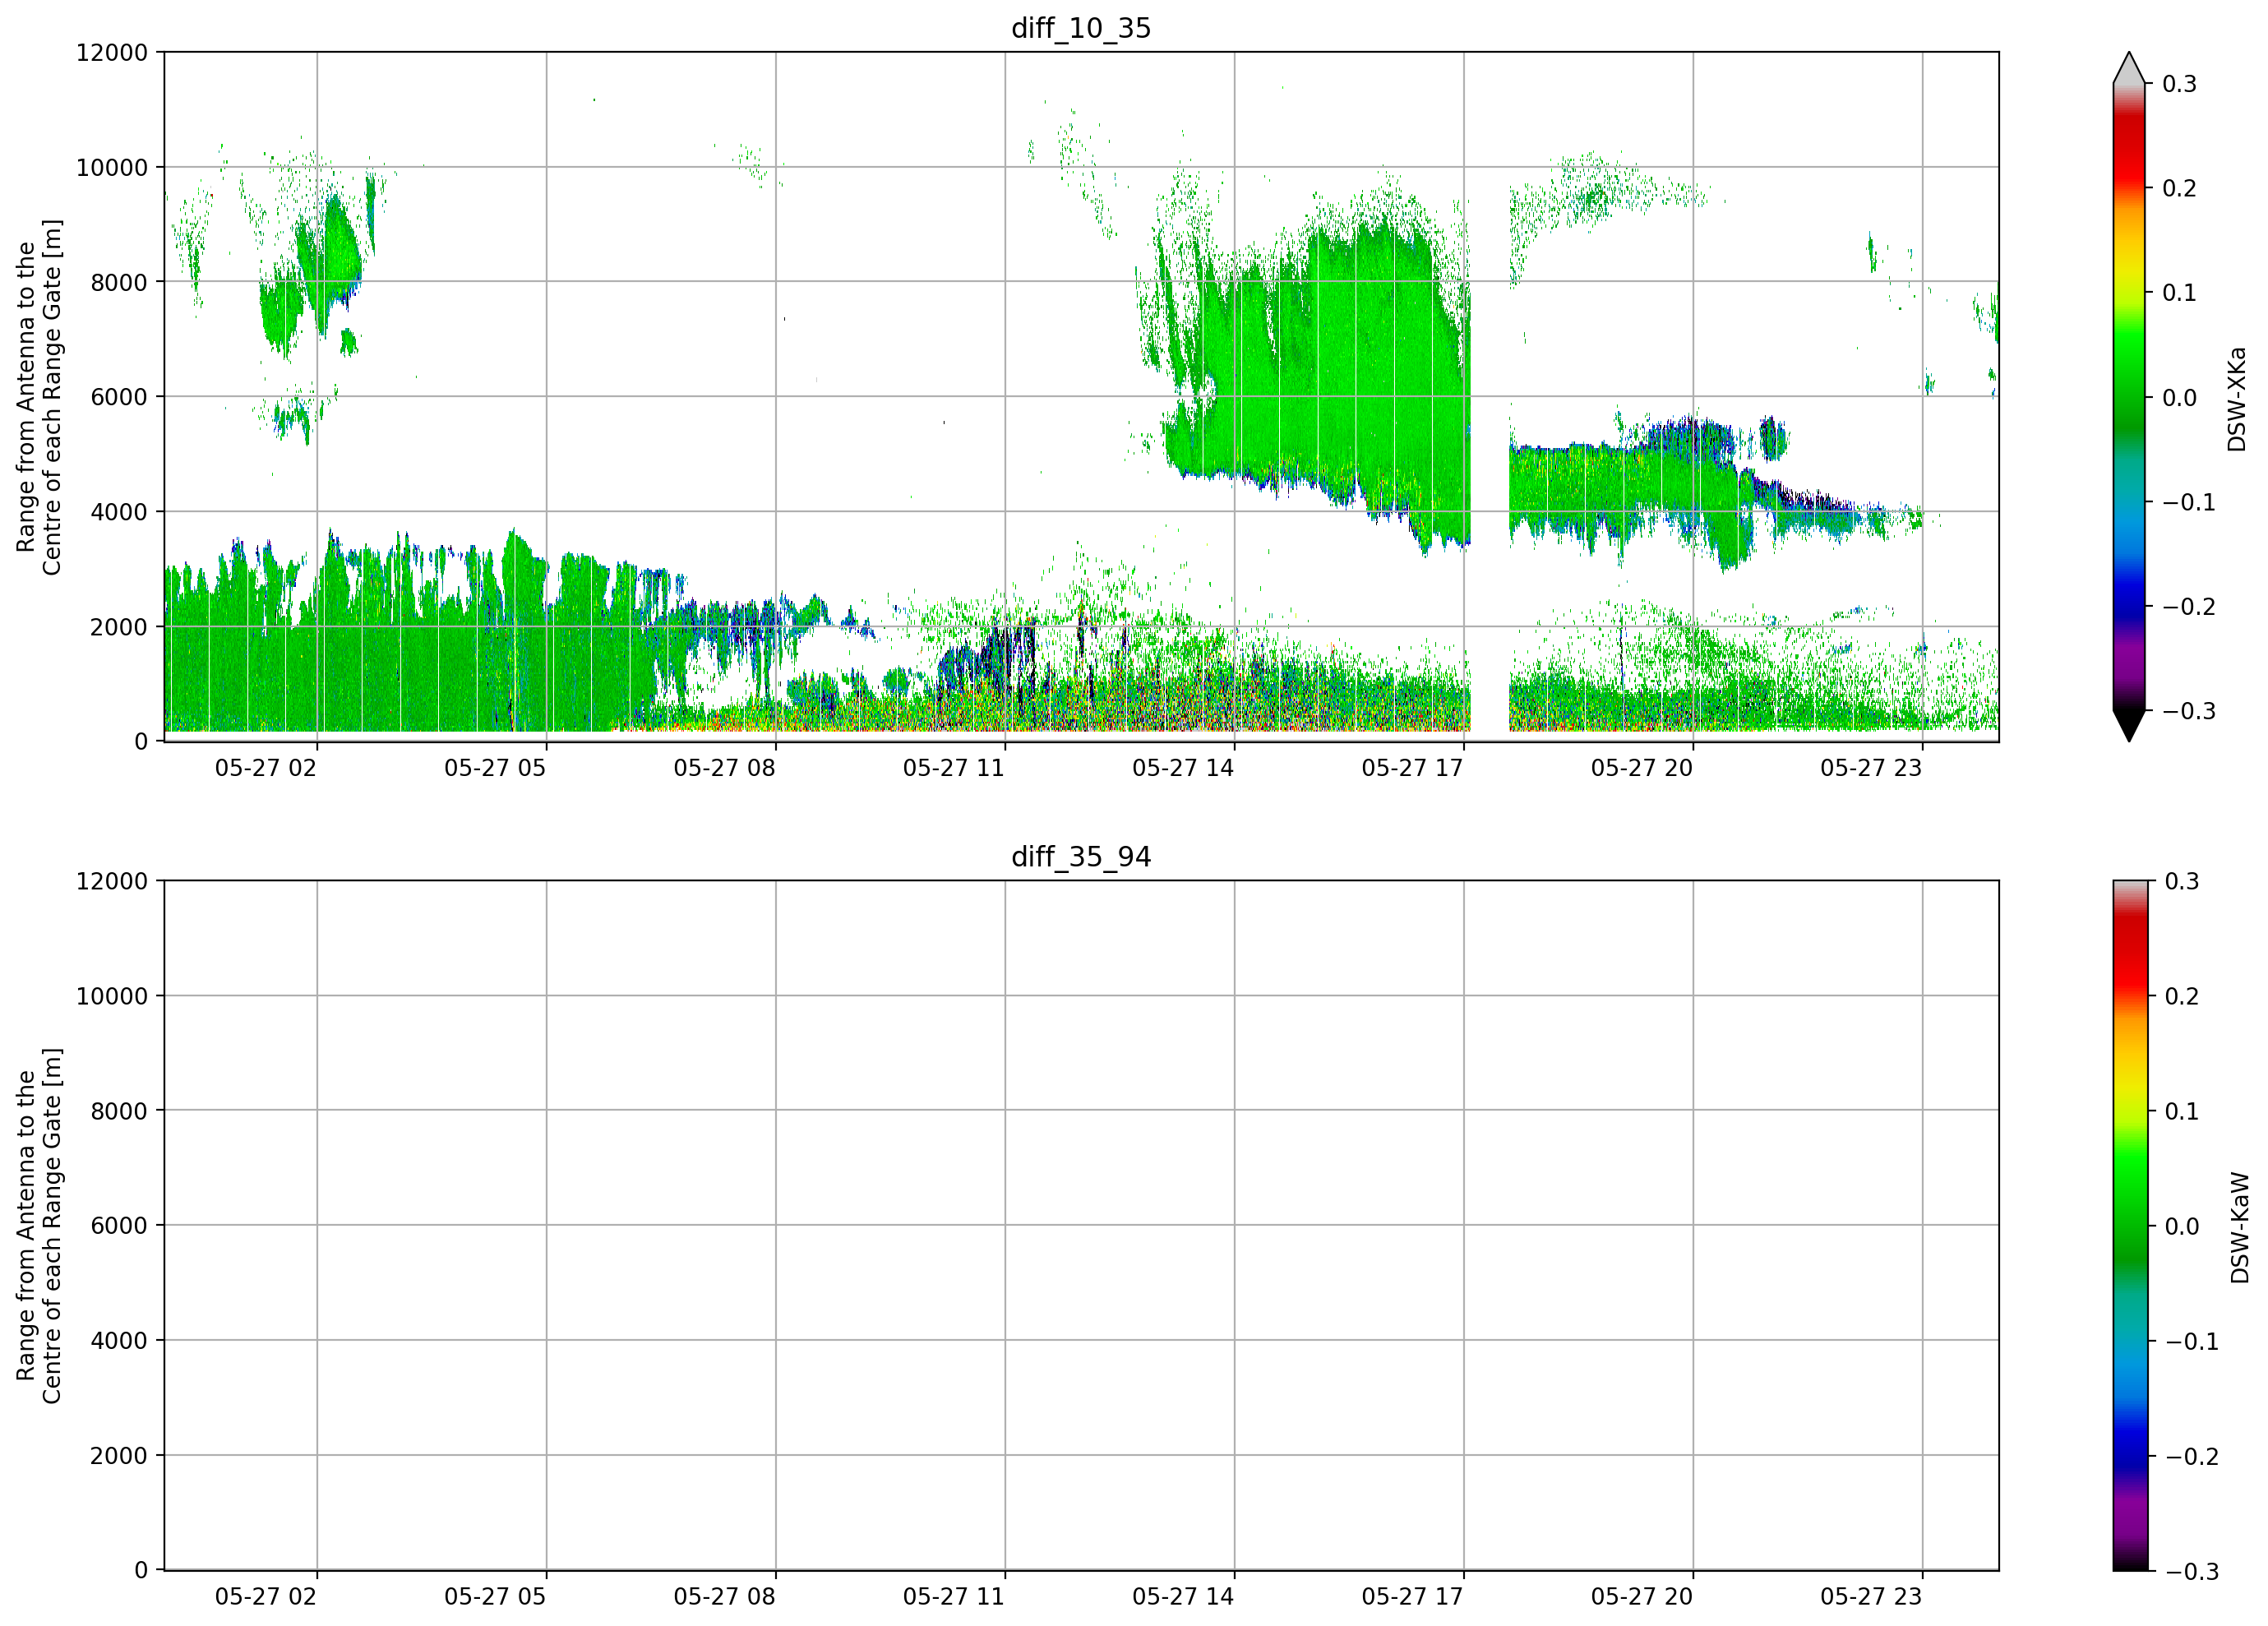The height and width of the screenshot is (1626, 2268).
Task: Click the 05-27 11 x-tick under diff_10_35
Action: (954, 768)
